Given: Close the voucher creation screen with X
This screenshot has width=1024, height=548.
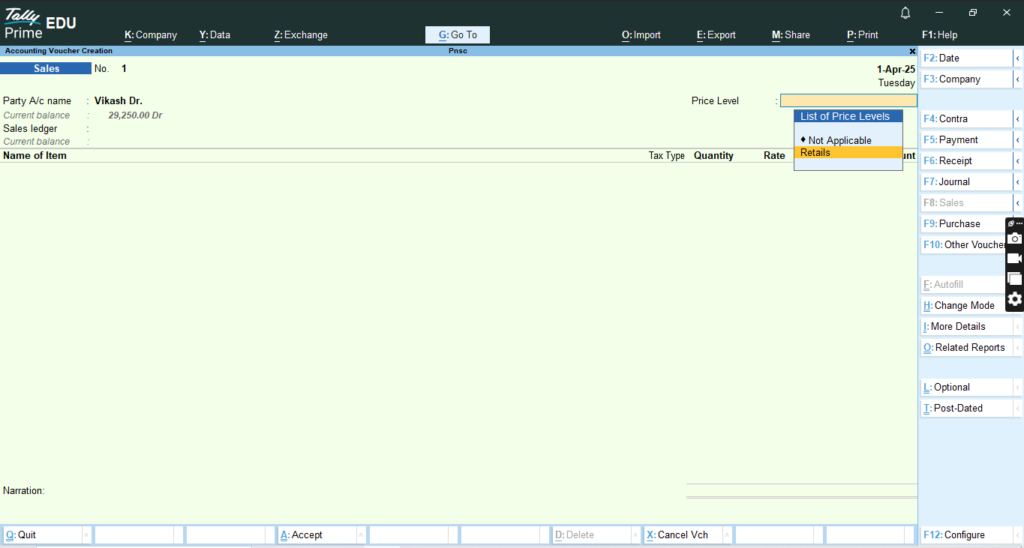Looking at the screenshot, I should 912,51.
